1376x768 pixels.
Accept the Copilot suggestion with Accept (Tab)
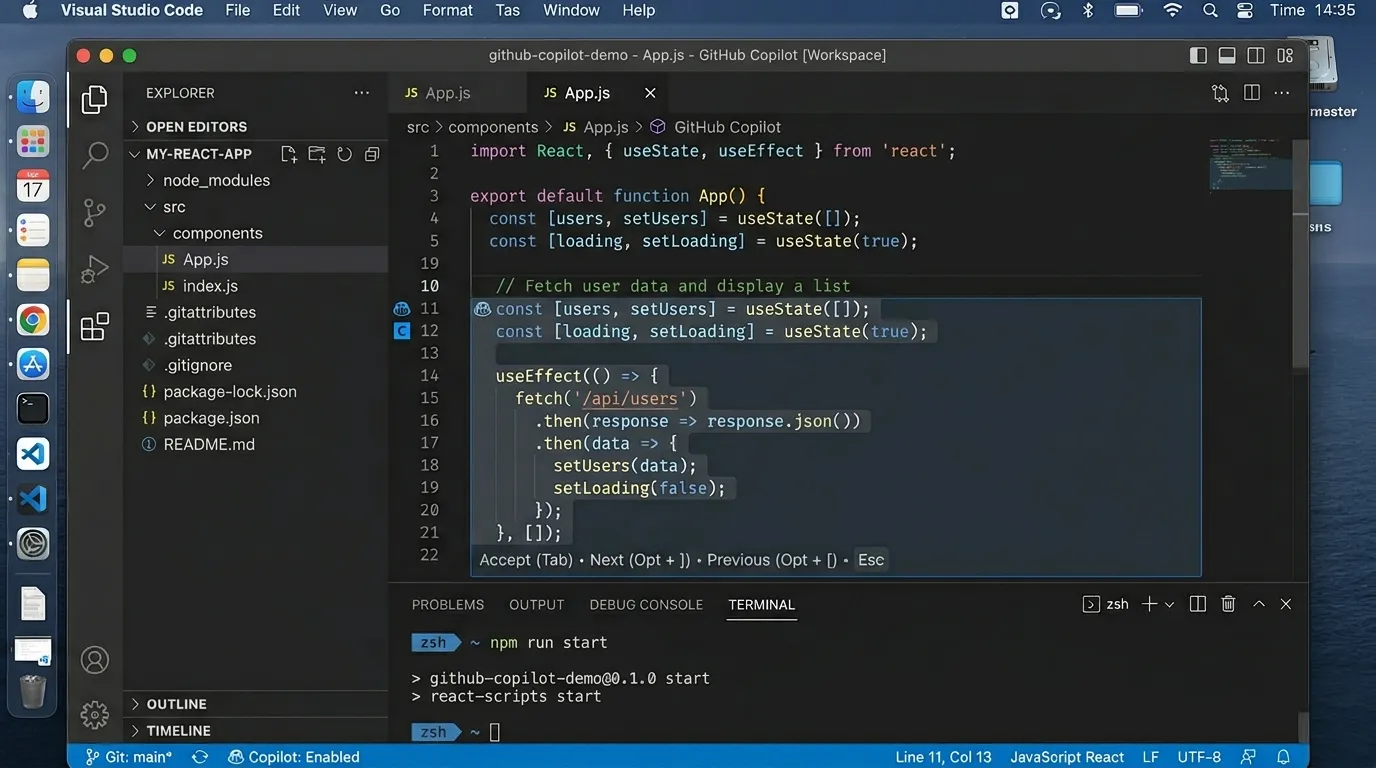click(x=526, y=560)
